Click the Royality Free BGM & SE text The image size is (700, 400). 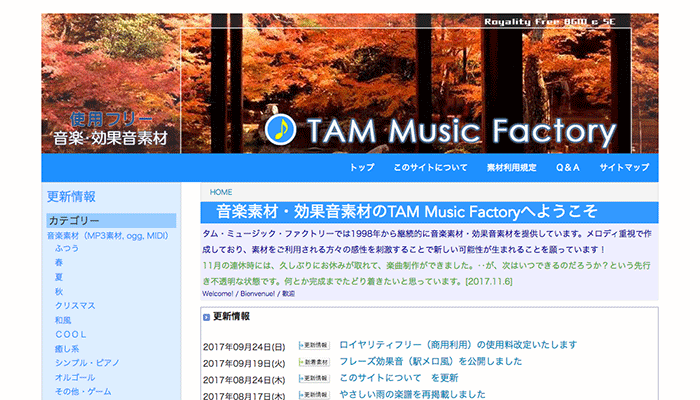550,21
